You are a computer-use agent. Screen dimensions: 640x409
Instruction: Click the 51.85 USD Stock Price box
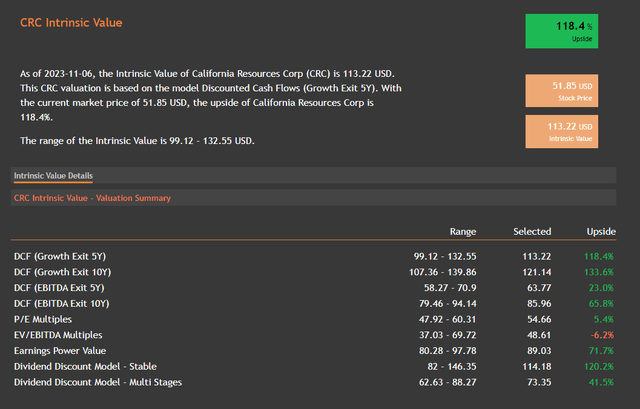[x=562, y=91]
